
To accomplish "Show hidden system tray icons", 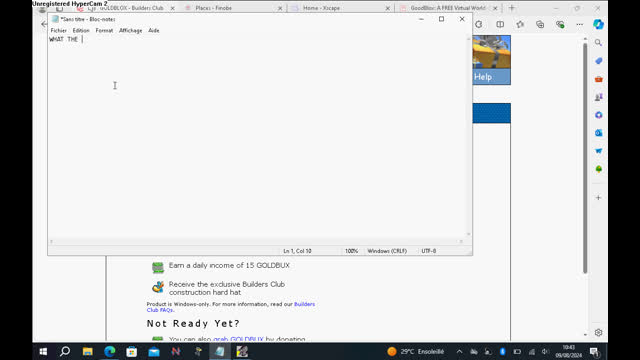I will tap(459, 351).
